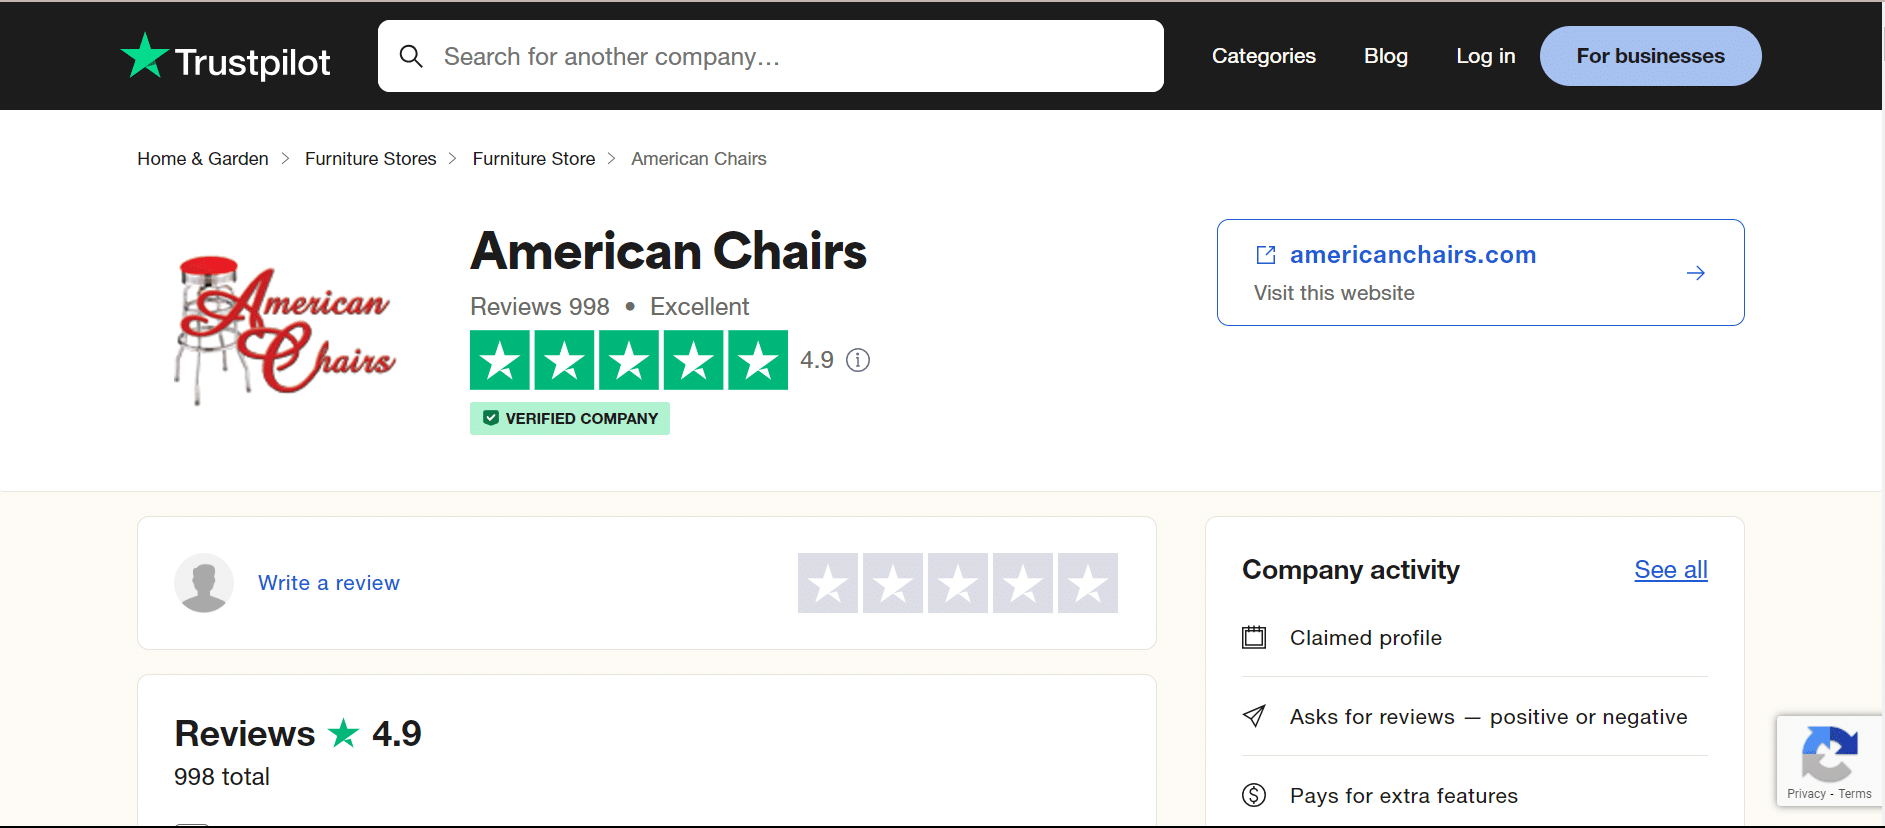Viewport: 1885px width, 828px height.
Task: Go to the Blog page
Action: (x=1385, y=56)
